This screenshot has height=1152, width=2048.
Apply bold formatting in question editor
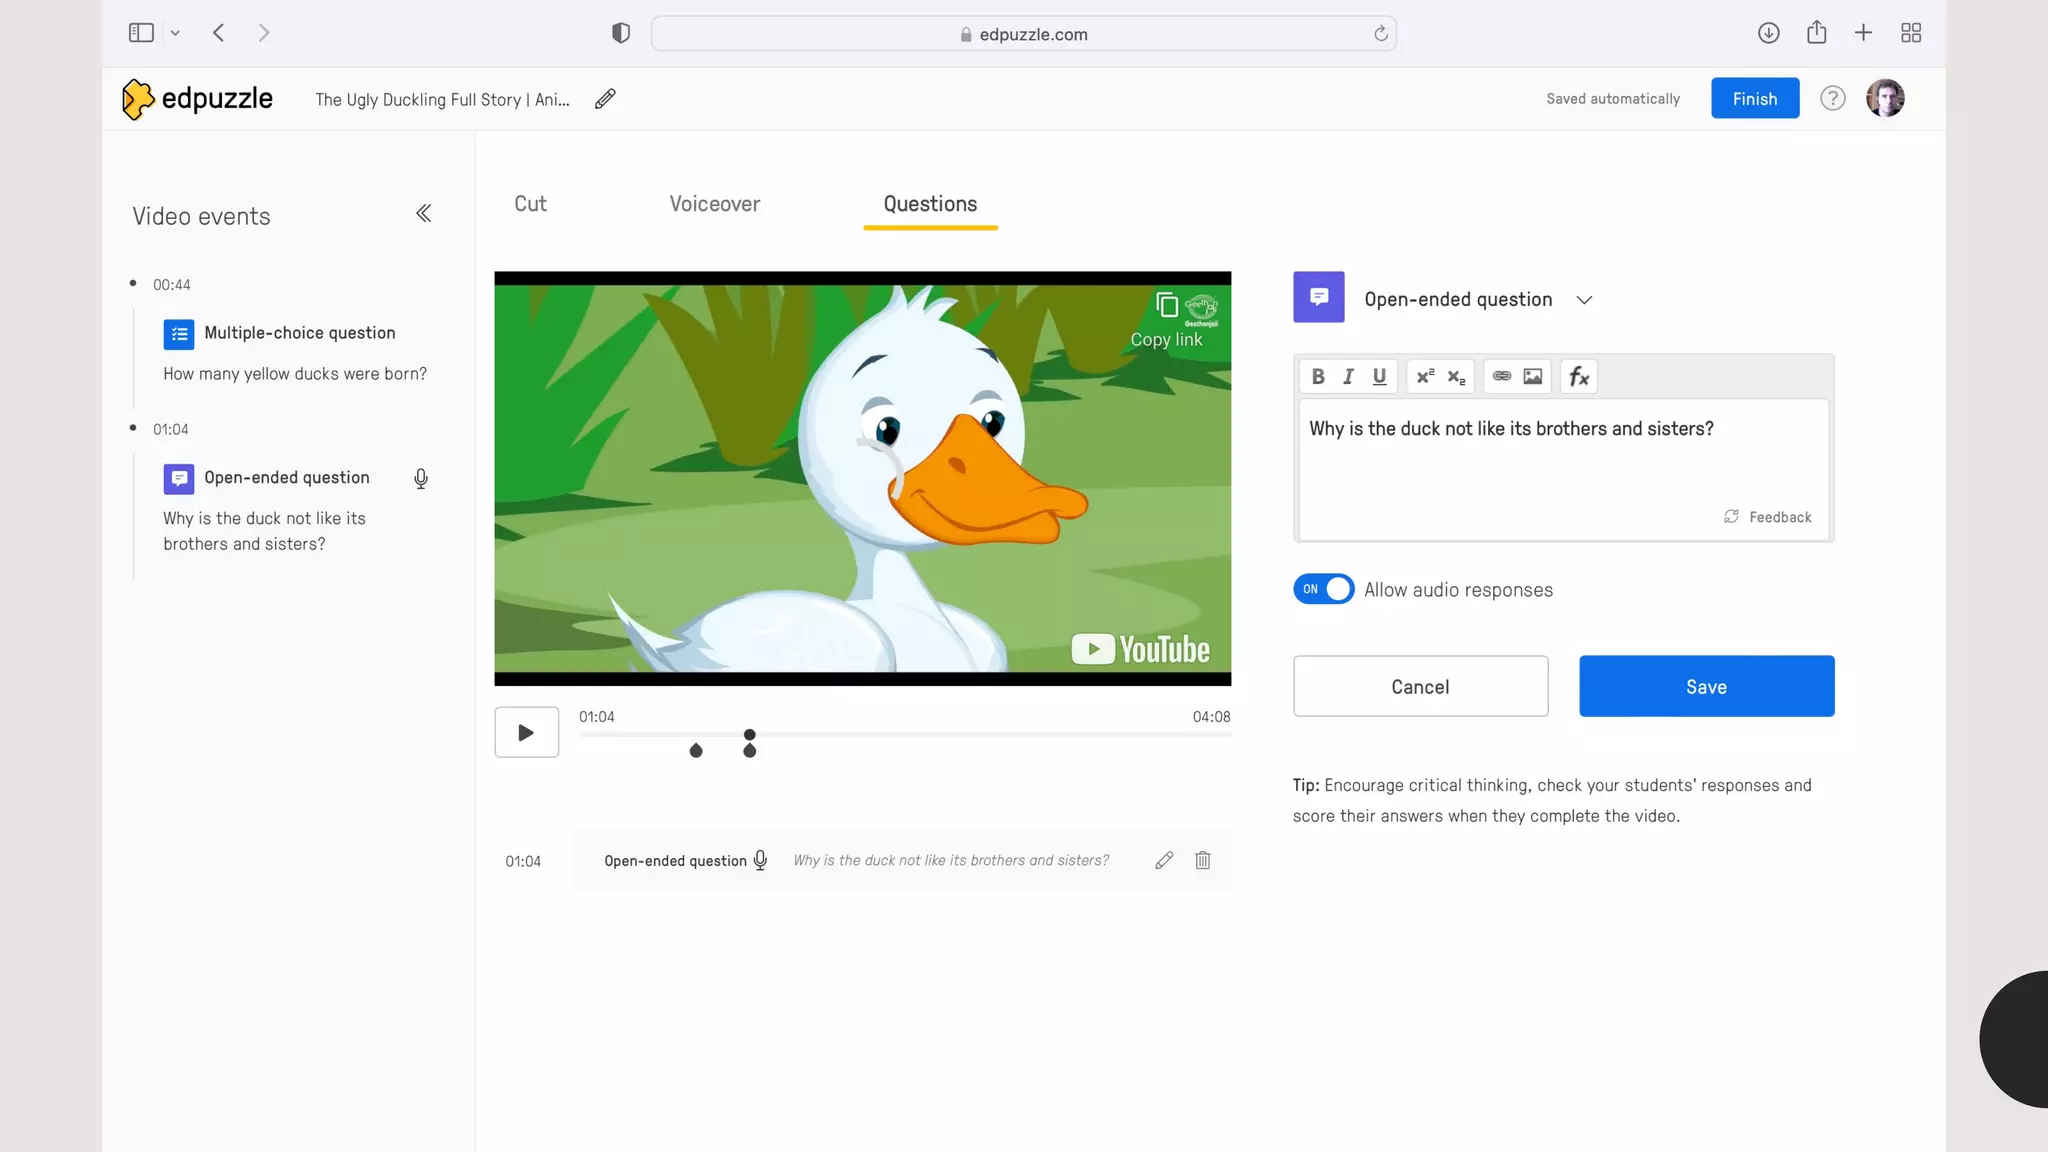(1317, 377)
